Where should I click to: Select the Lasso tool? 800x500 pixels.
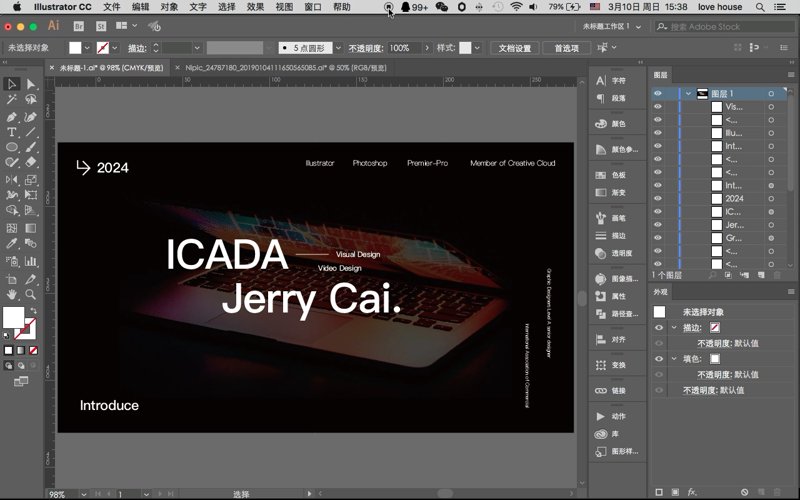[31, 99]
